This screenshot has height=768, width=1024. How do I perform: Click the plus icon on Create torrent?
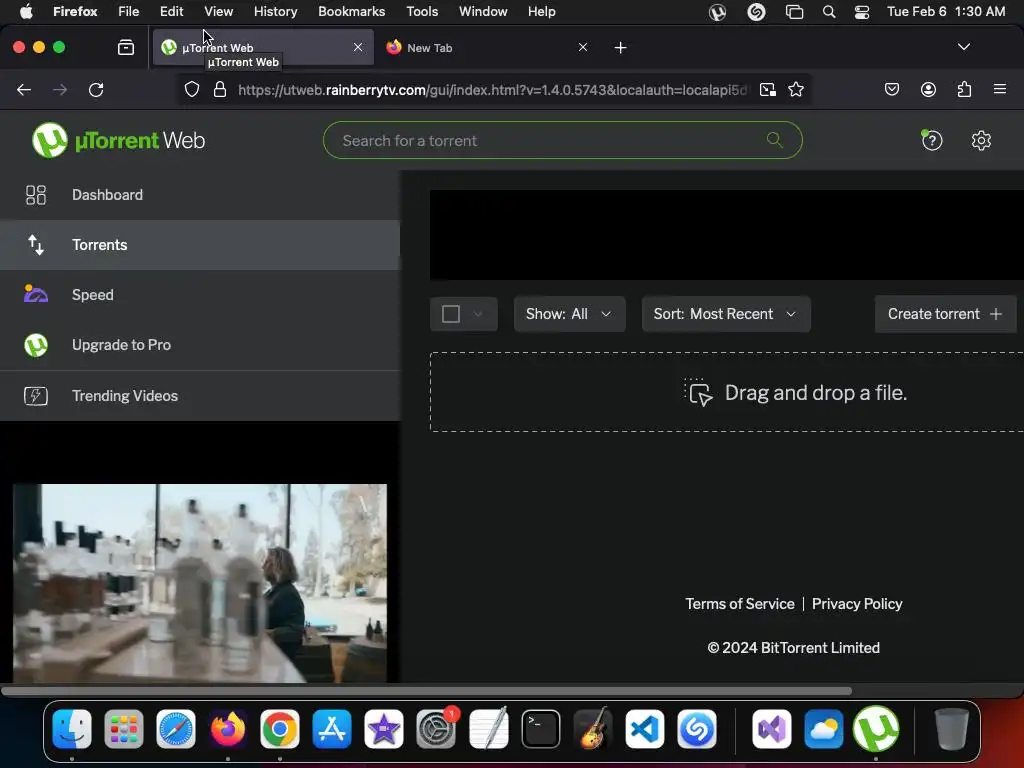(996, 314)
